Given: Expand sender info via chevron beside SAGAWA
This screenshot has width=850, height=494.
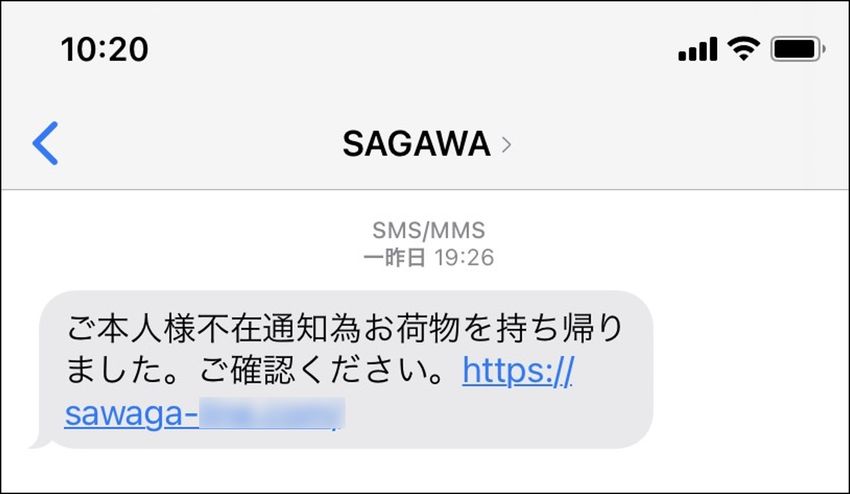Looking at the screenshot, I should (x=506, y=145).
